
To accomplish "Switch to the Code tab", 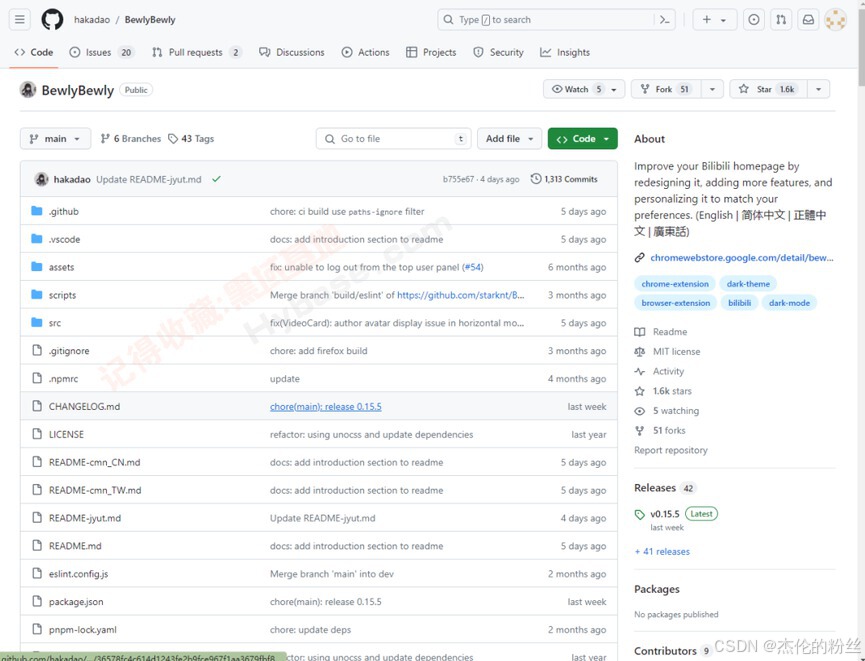I will tap(34, 52).
